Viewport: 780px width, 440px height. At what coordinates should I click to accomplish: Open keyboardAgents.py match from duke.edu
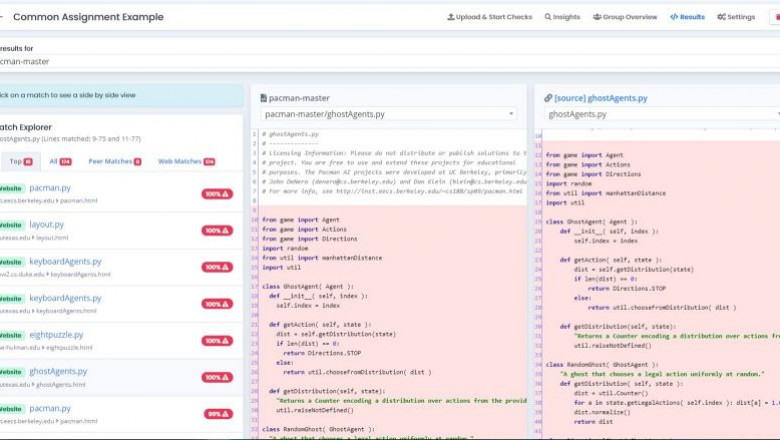(x=65, y=262)
